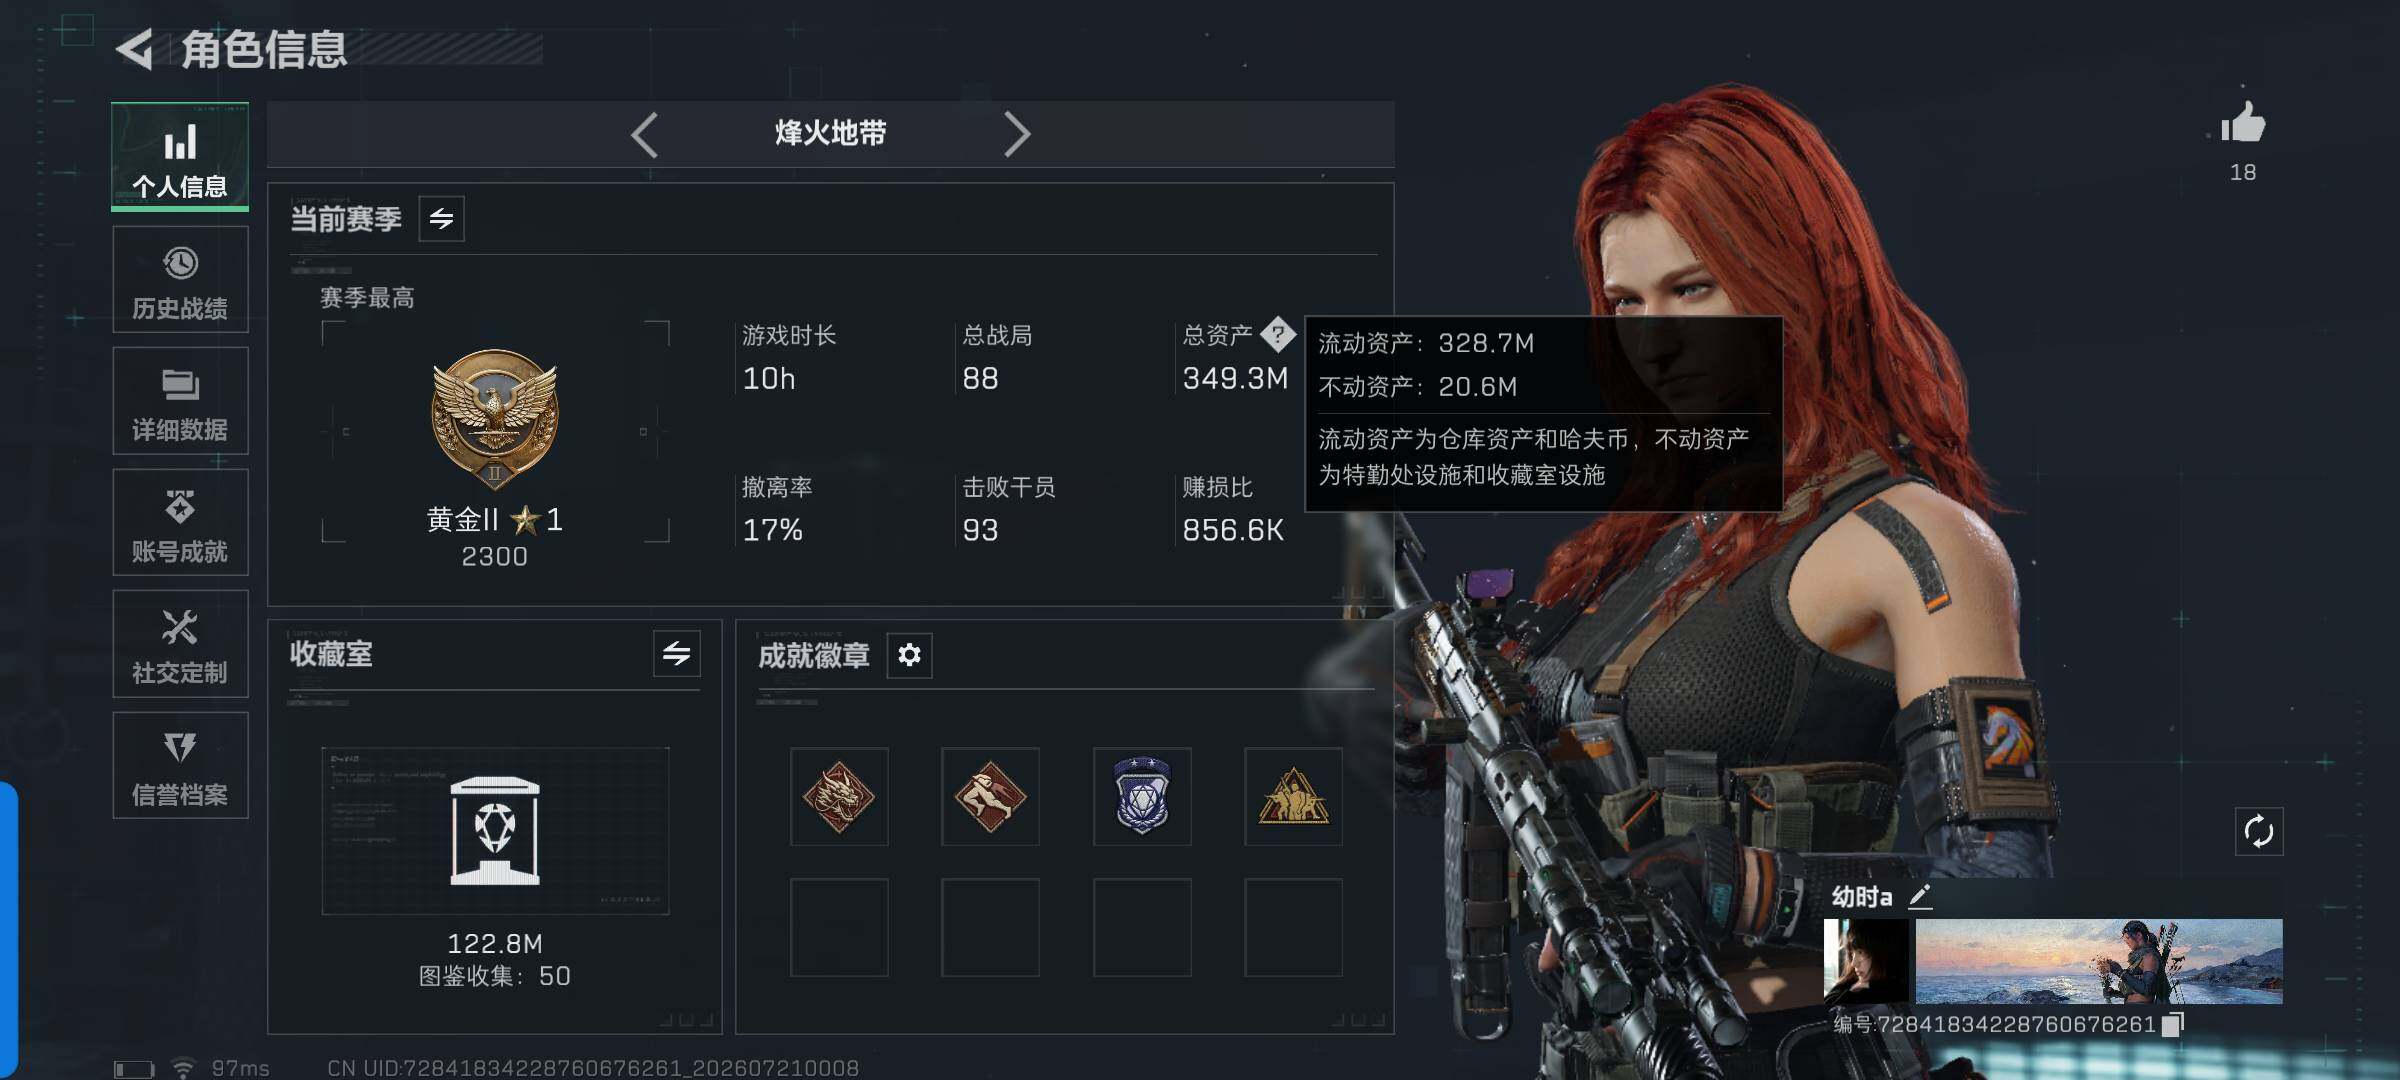Select the dragon achievement badge
The image size is (2400, 1080).
[839, 797]
